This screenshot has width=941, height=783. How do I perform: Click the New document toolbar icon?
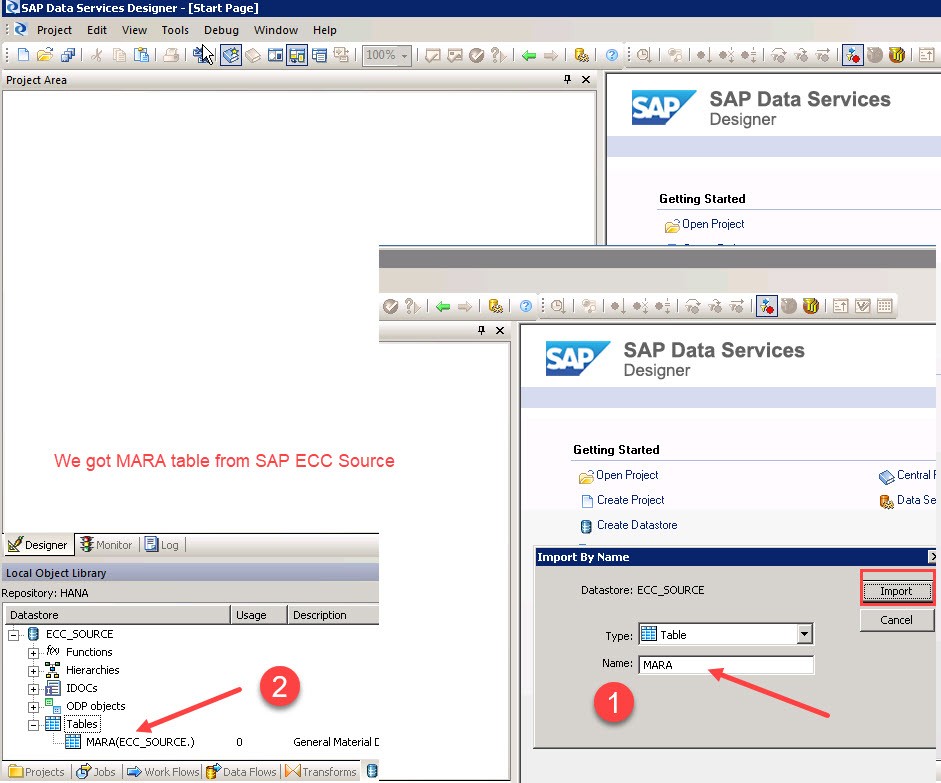tap(23, 55)
